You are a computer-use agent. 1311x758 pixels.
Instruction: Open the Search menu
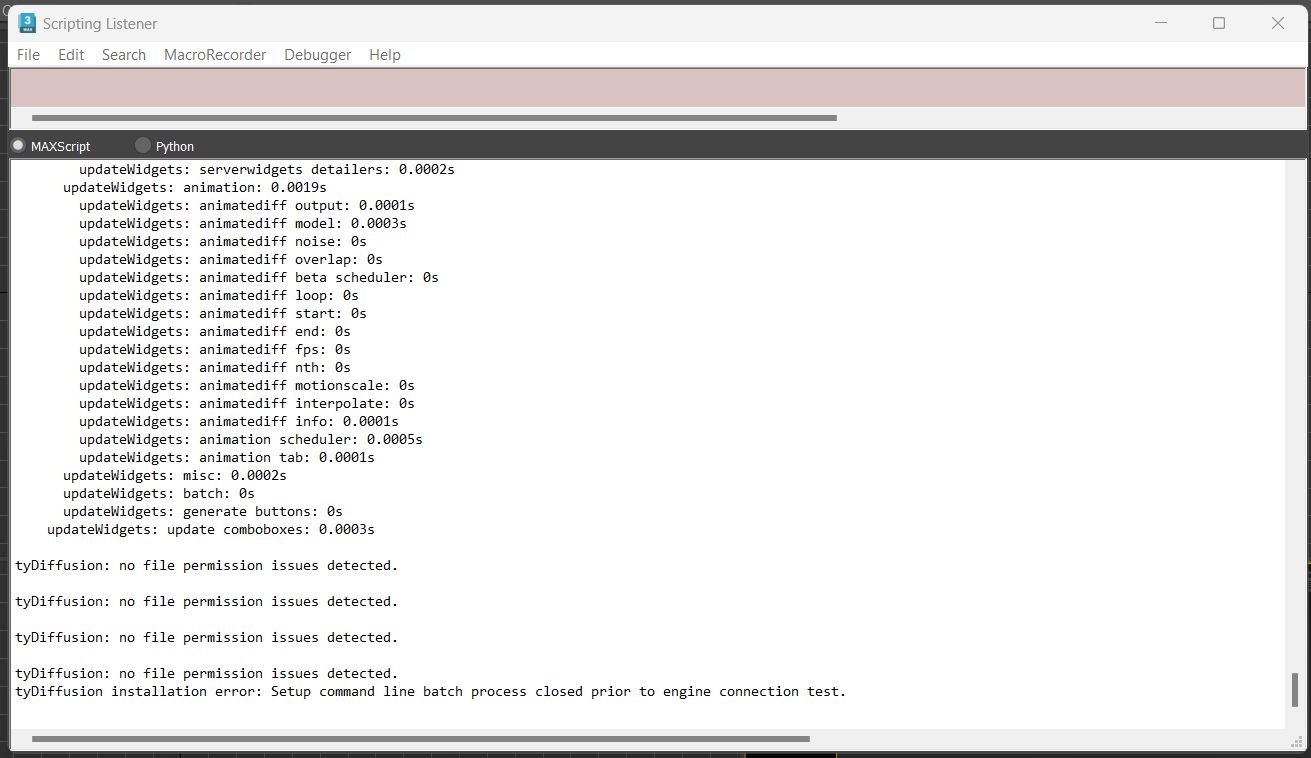pos(124,55)
